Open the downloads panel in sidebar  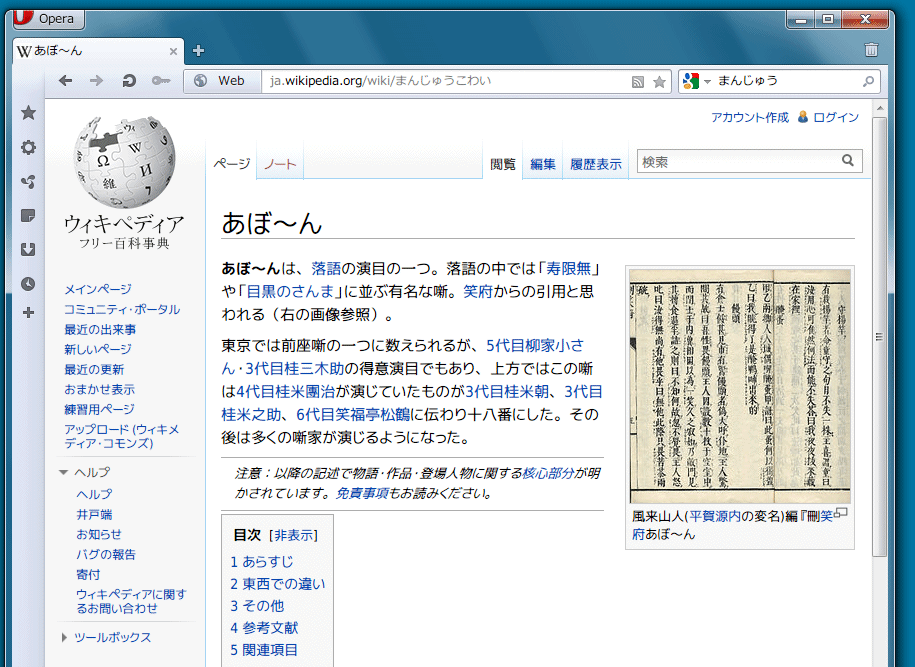(x=28, y=250)
